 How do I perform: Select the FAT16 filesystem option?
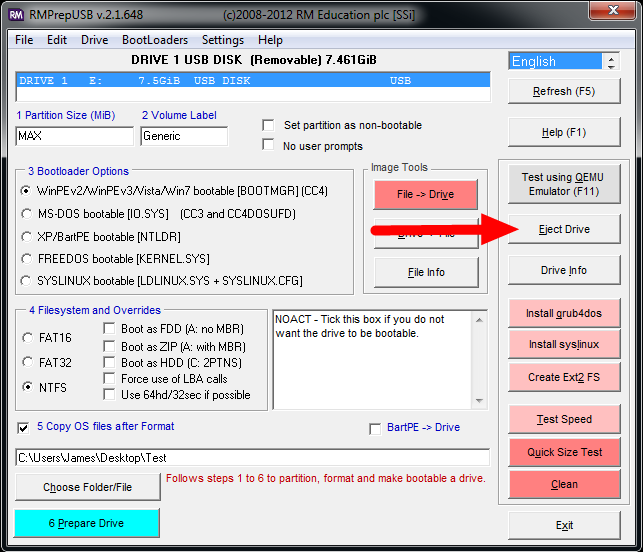pyautogui.click(x=27, y=338)
